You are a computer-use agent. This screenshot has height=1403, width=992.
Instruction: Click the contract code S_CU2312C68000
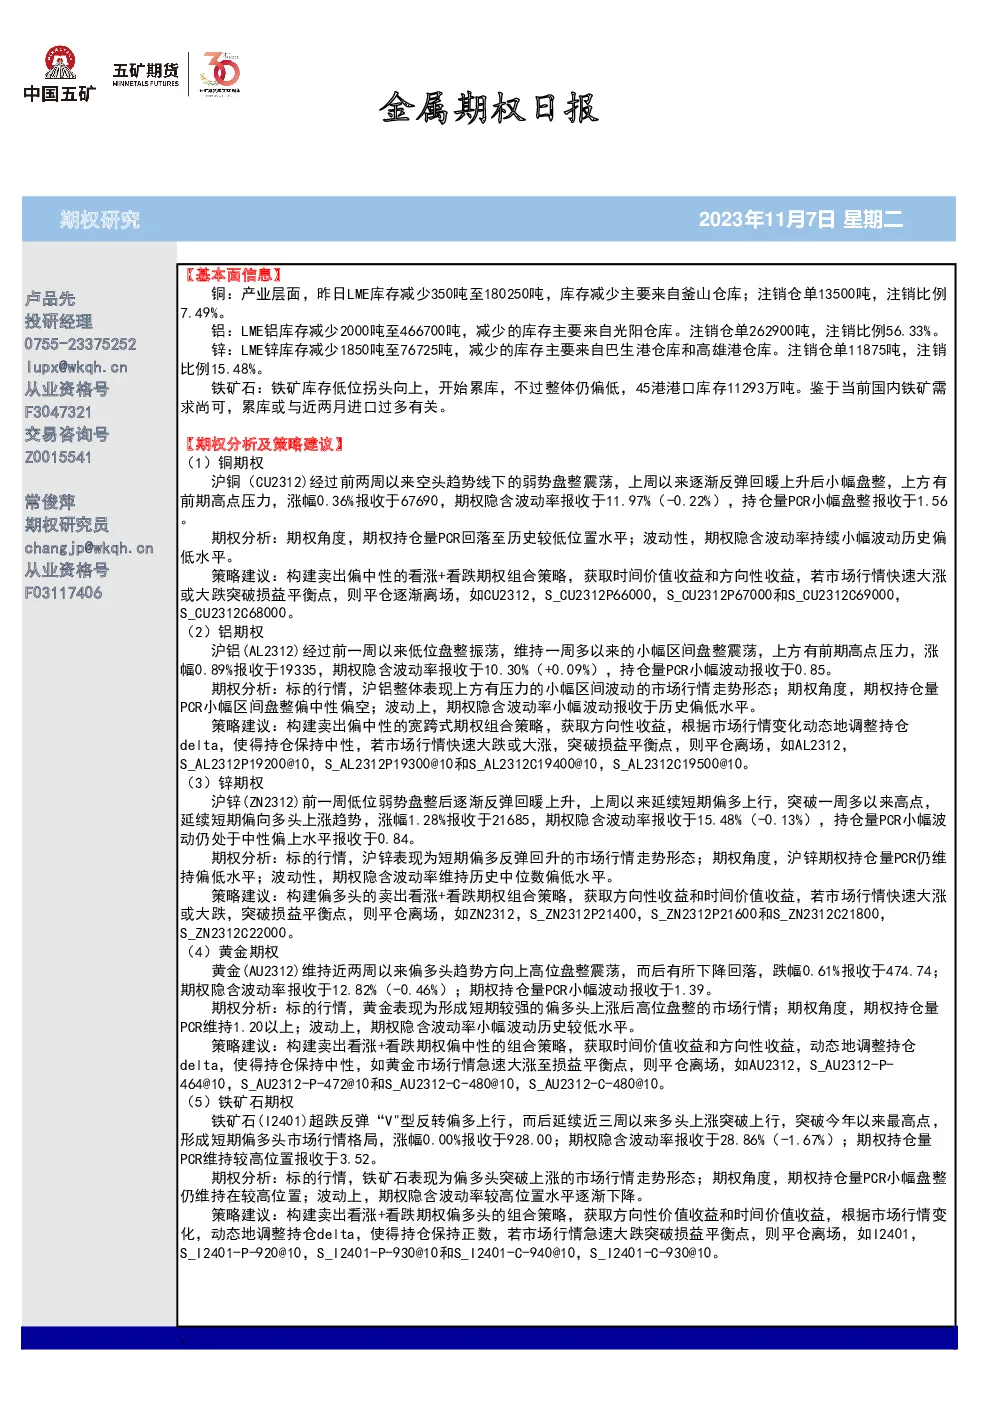click(233, 614)
